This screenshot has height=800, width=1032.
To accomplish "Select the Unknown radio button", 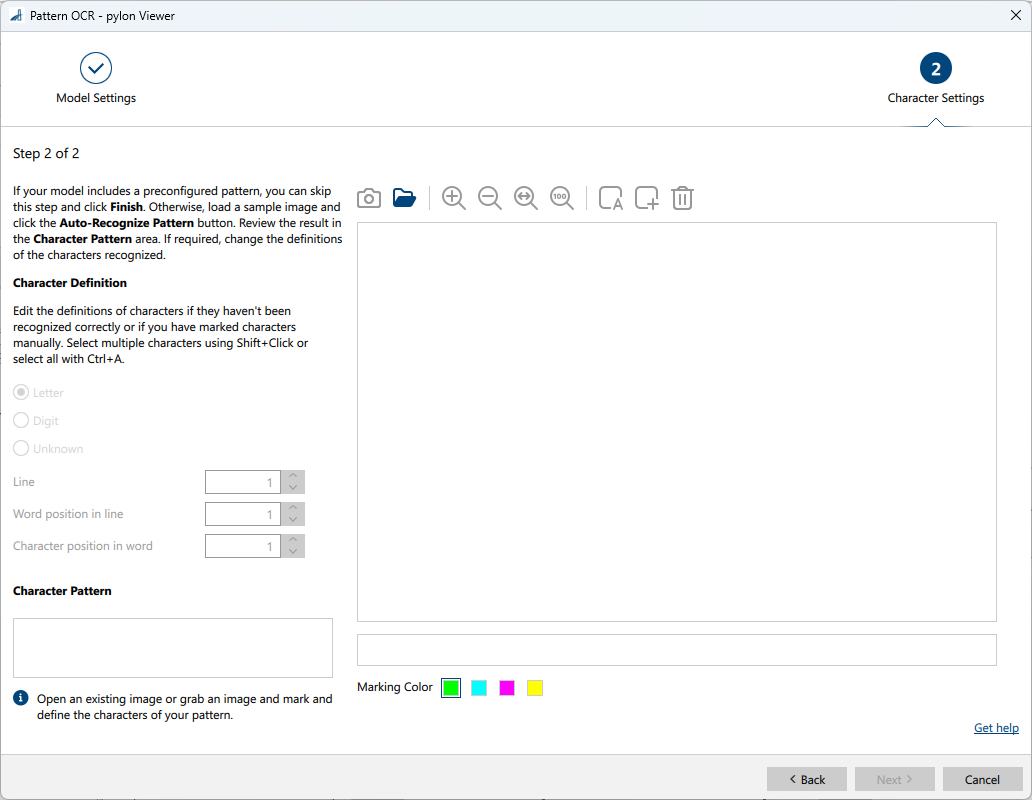I will pos(21,448).
